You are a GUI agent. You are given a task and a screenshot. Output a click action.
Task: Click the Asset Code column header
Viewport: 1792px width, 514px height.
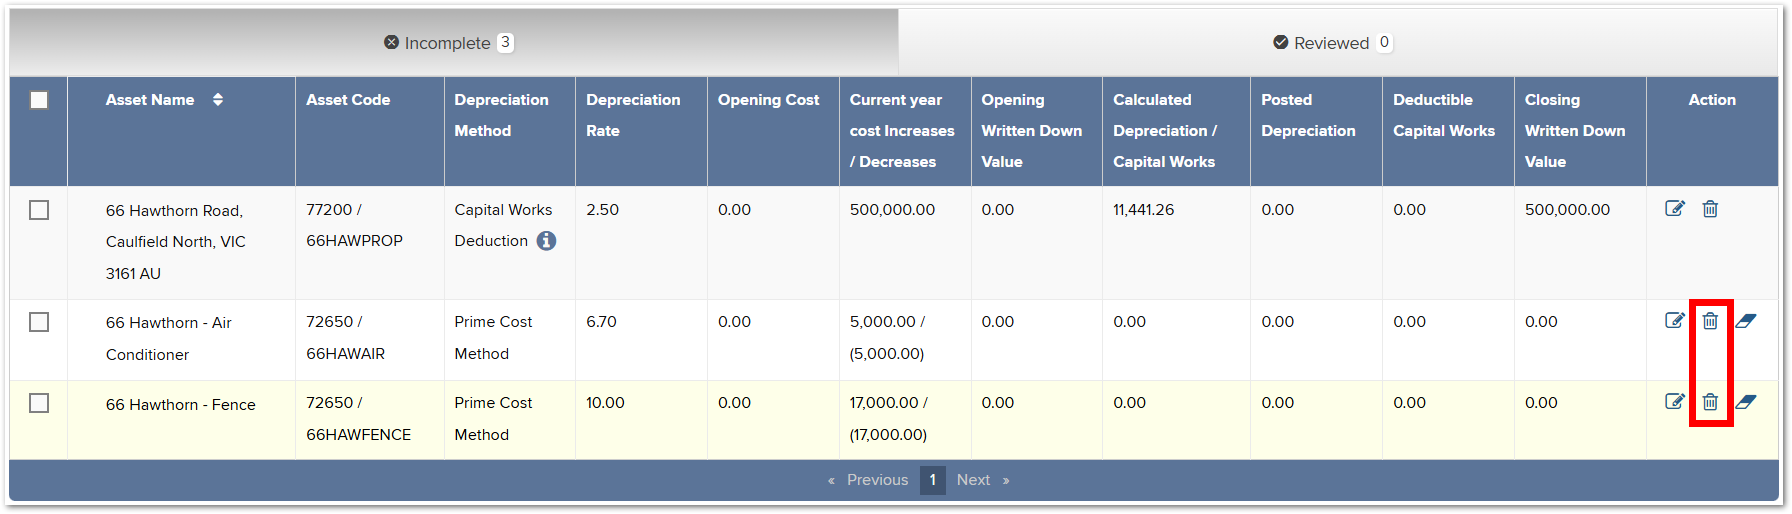click(348, 100)
